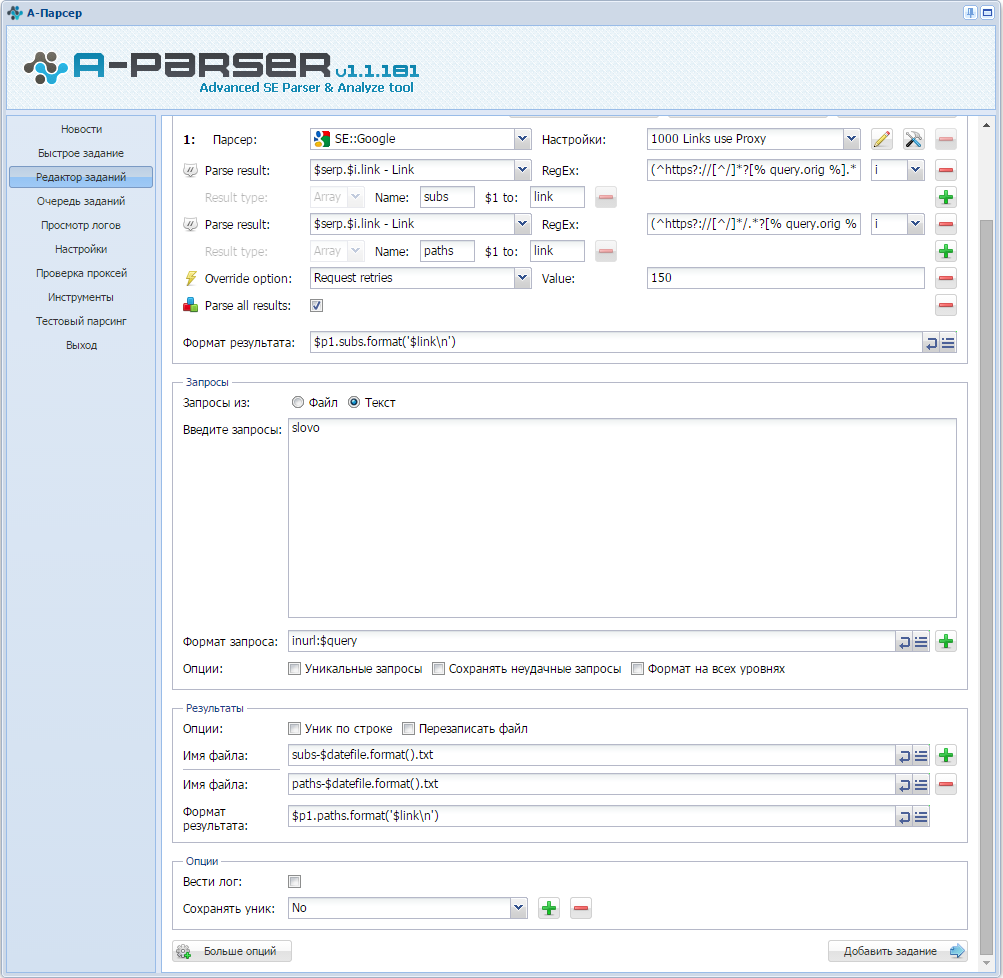Enable Формат на всех уровнях checkbox

[637, 669]
